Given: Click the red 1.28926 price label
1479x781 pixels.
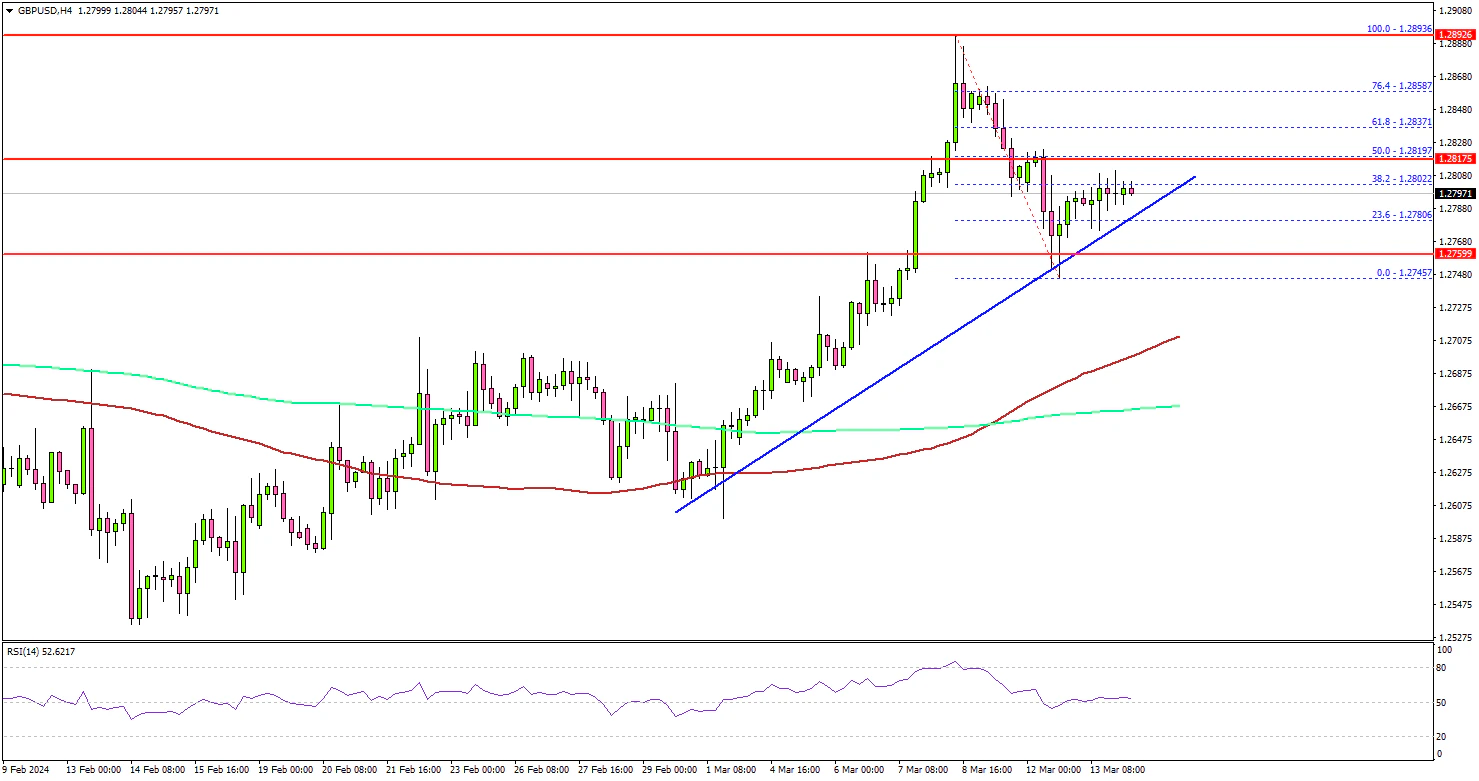Looking at the screenshot, I should (x=1455, y=35).
